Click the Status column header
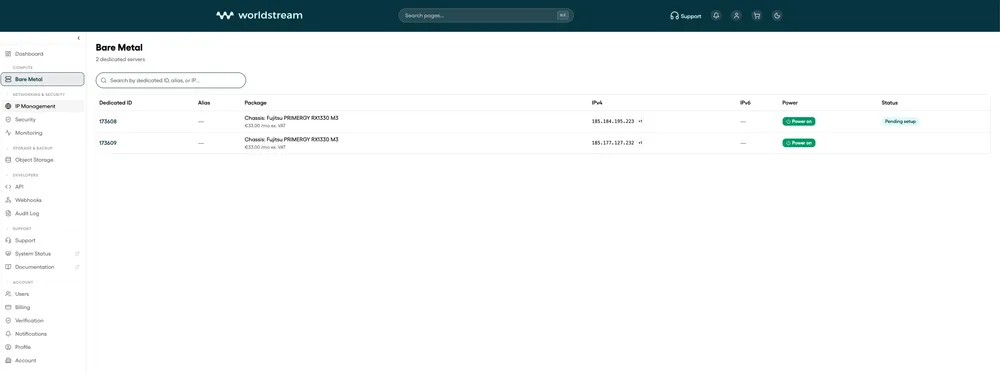The width and height of the screenshot is (1000, 373). point(890,103)
